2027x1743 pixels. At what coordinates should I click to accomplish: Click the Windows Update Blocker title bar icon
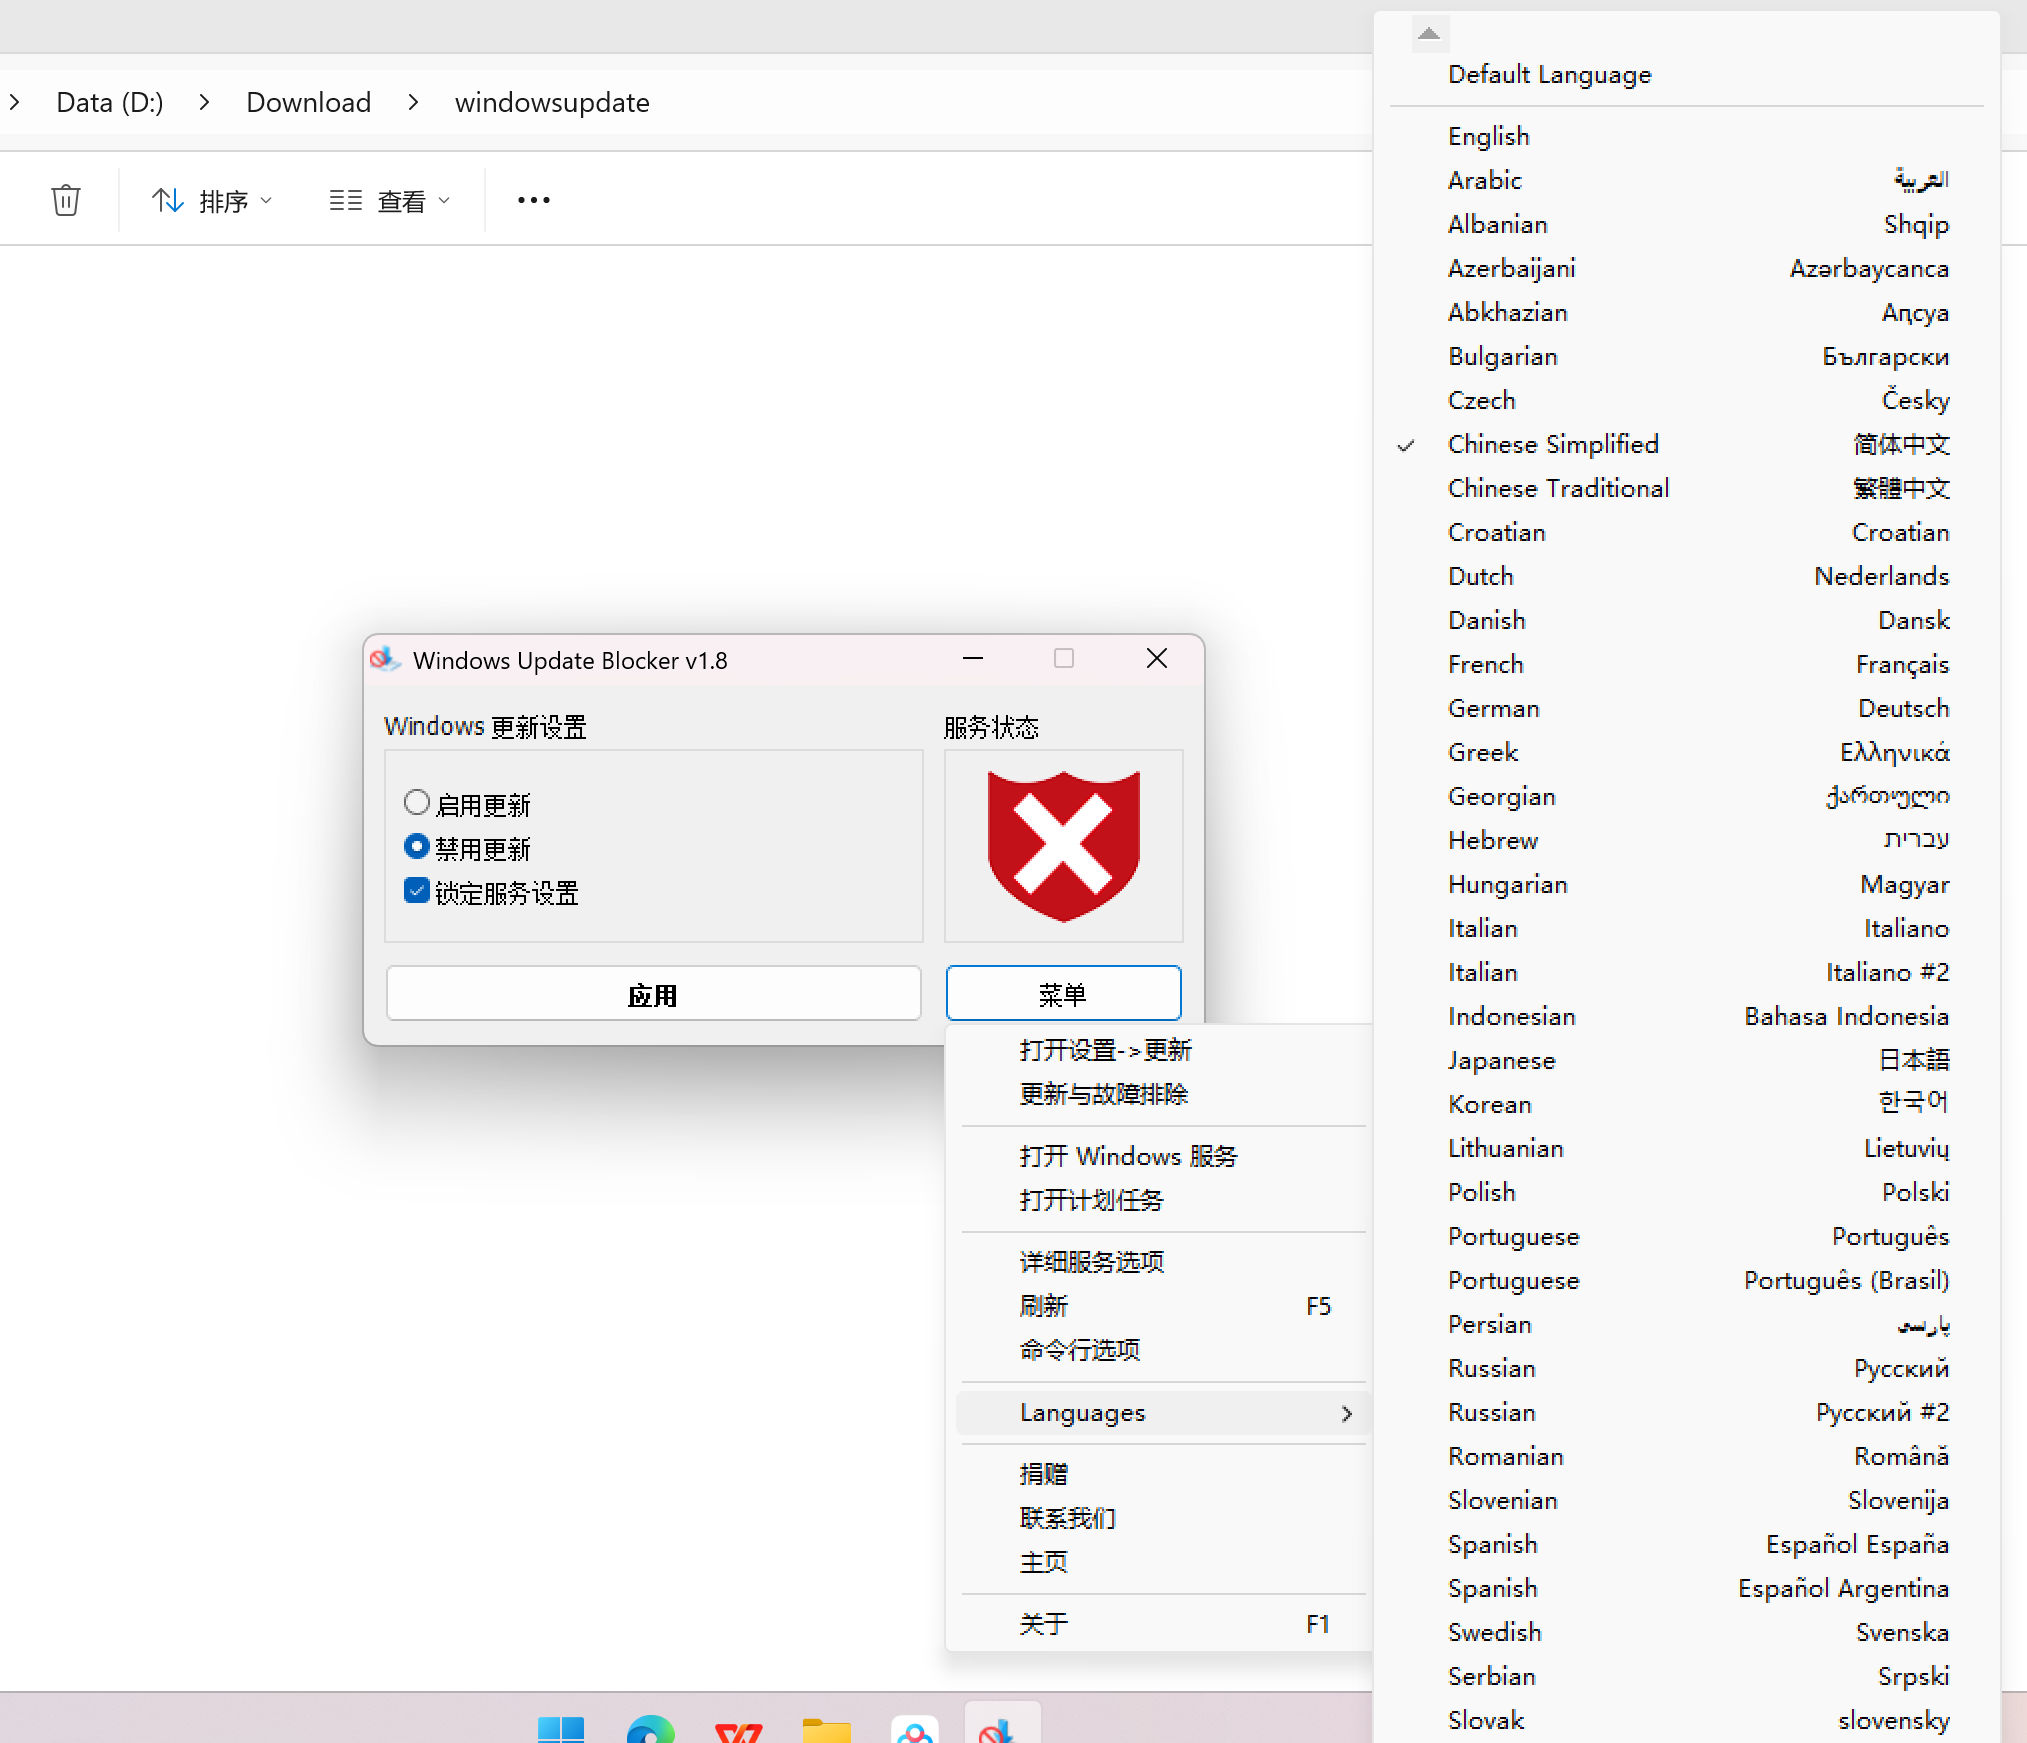click(x=384, y=659)
